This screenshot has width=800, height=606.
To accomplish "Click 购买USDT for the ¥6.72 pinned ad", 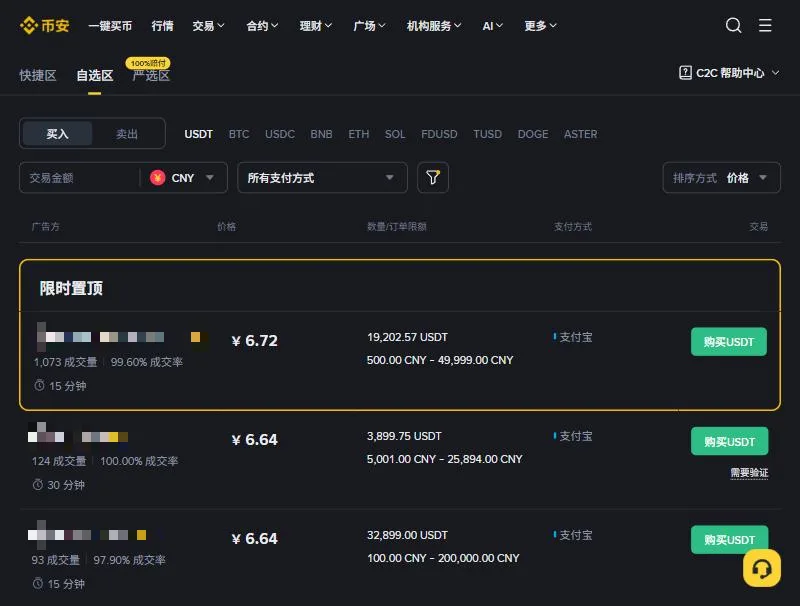I will point(729,342).
